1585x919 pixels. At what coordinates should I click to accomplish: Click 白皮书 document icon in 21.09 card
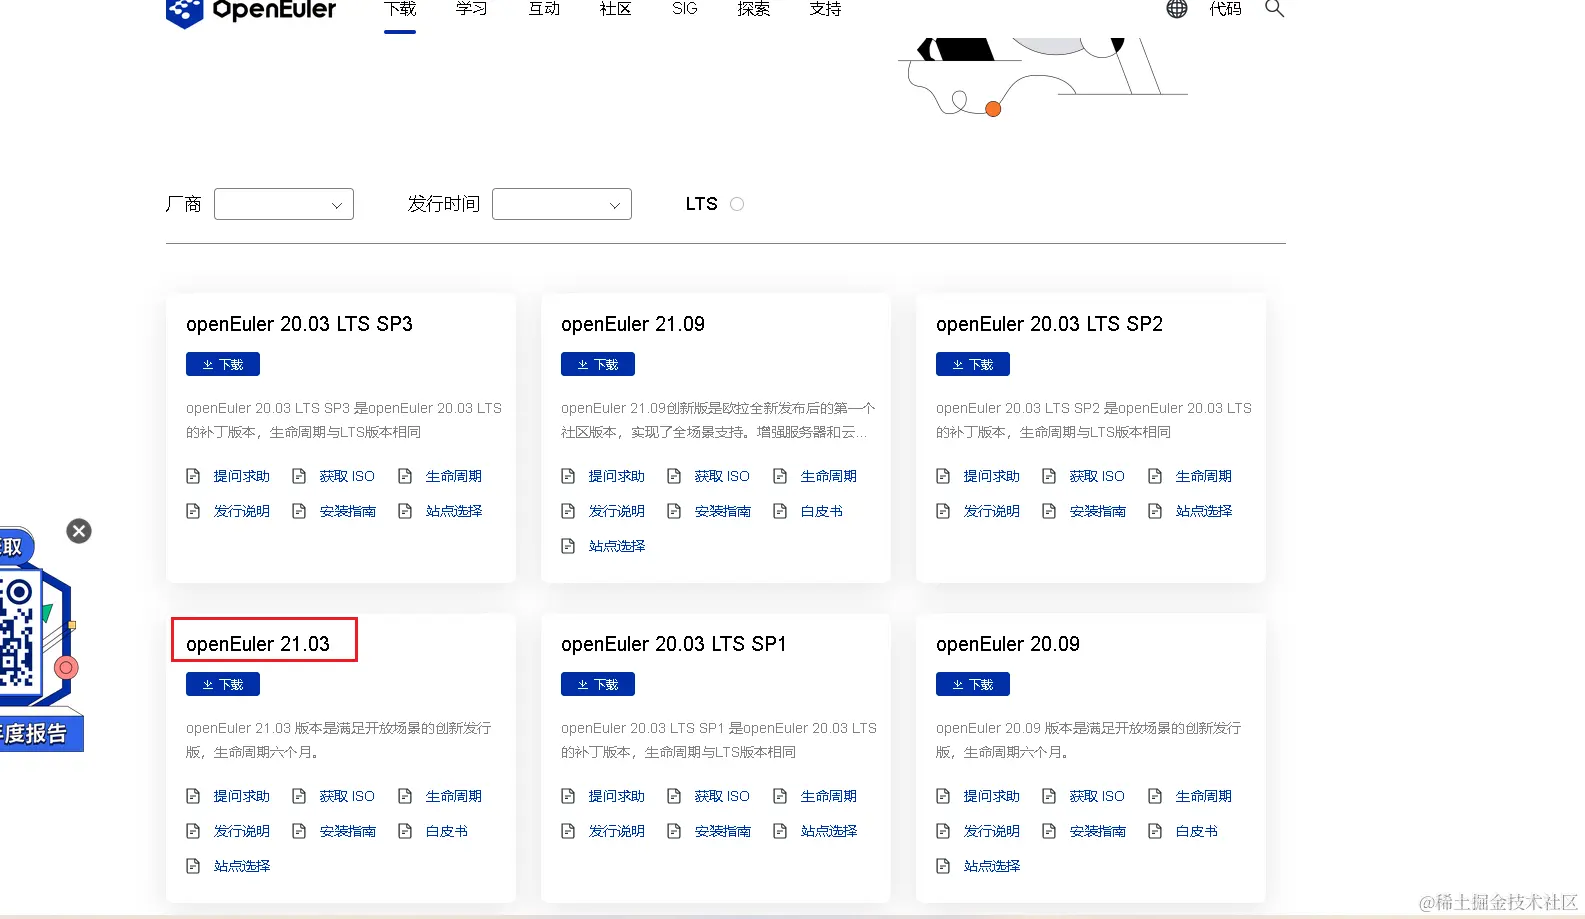coord(780,511)
